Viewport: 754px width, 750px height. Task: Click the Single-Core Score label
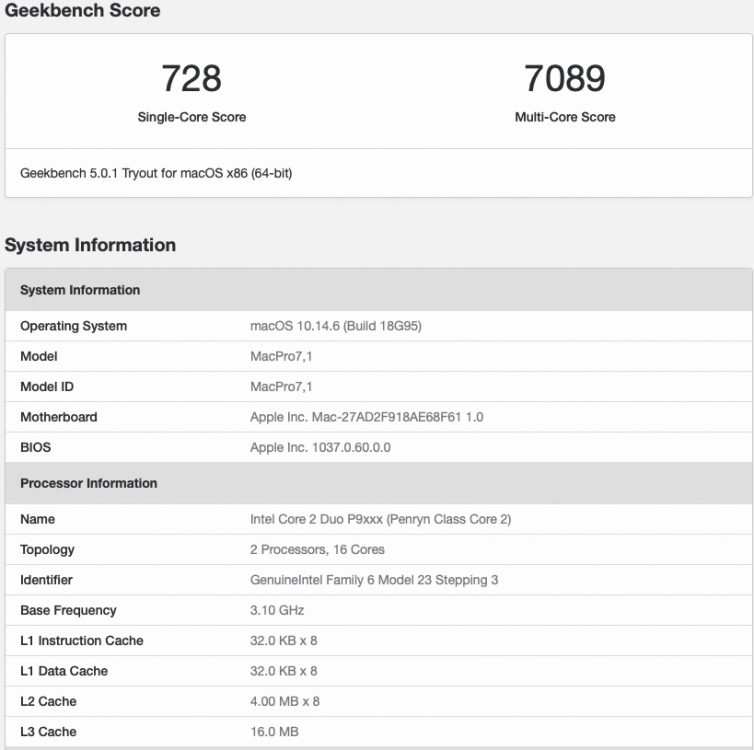click(191, 117)
